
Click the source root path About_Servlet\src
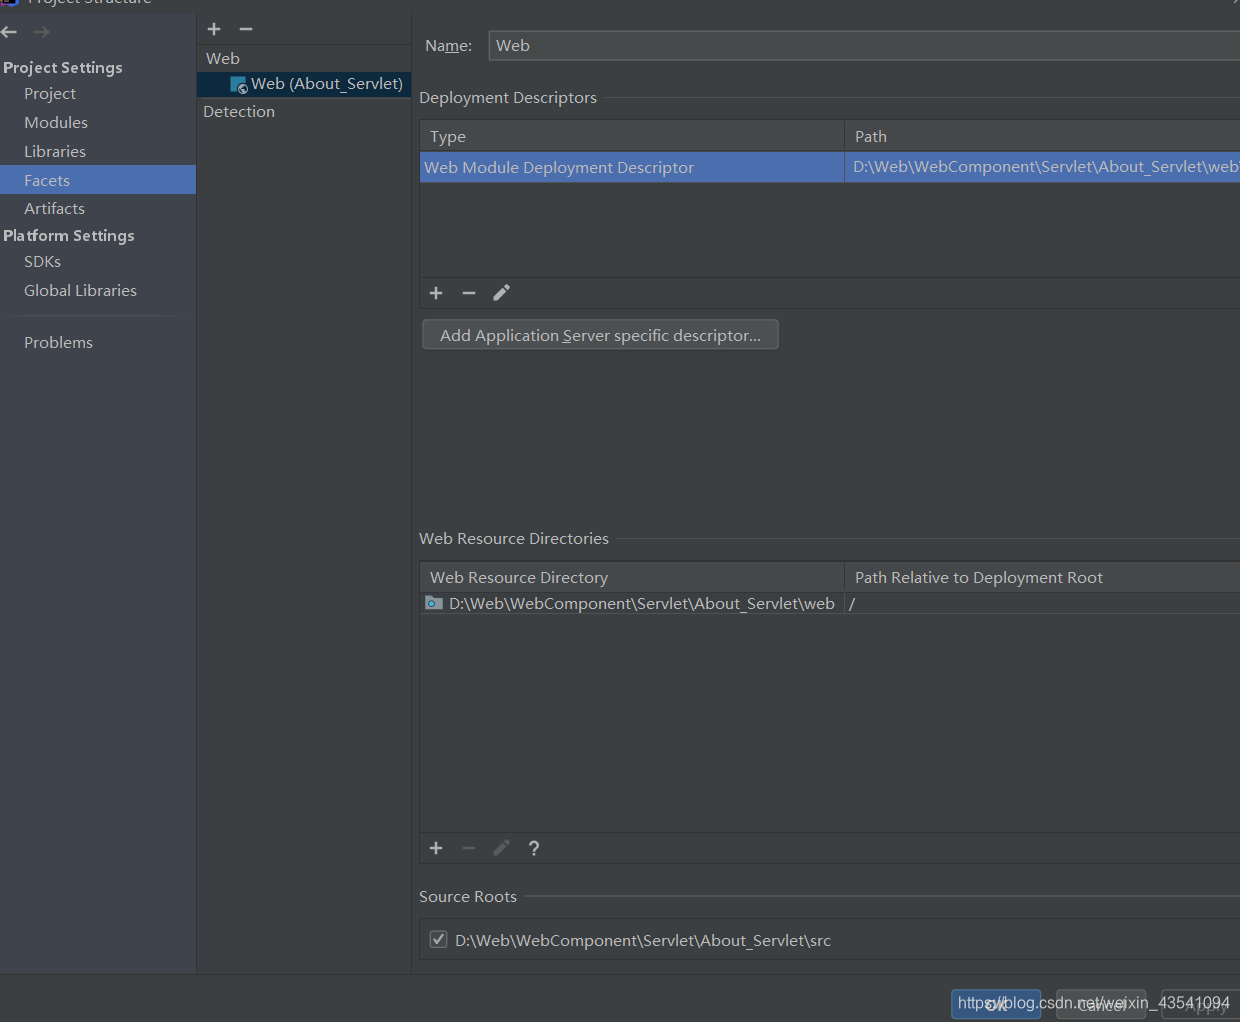click(x=643, y=940)
